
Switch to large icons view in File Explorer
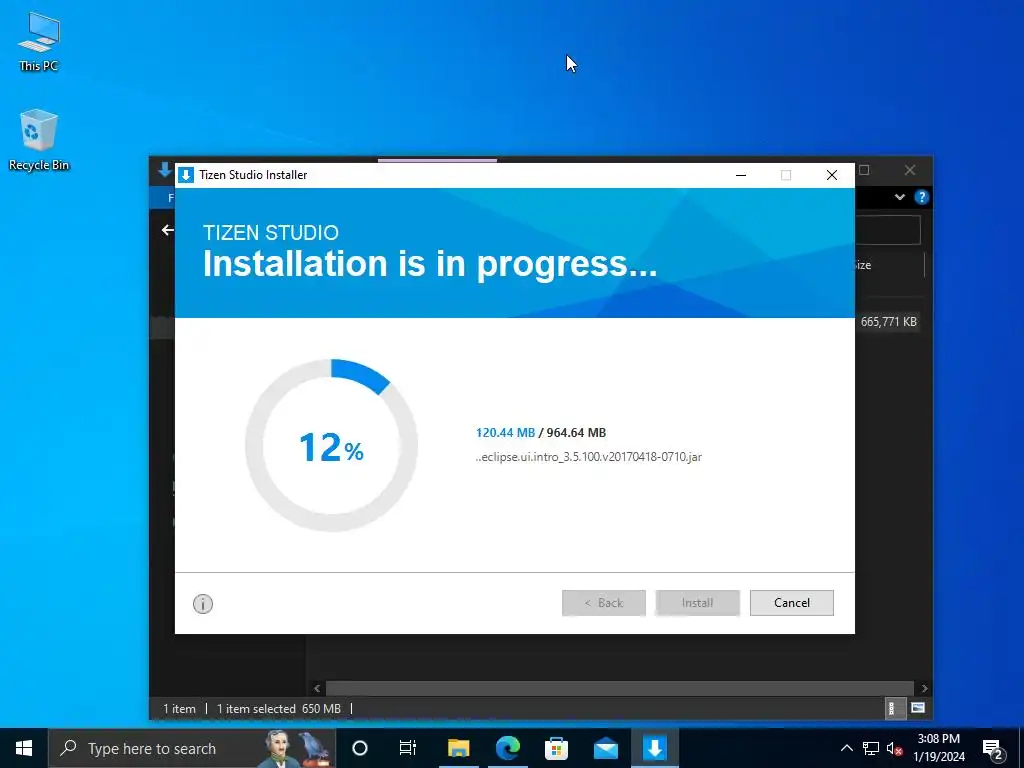click(x=918, y=708)
